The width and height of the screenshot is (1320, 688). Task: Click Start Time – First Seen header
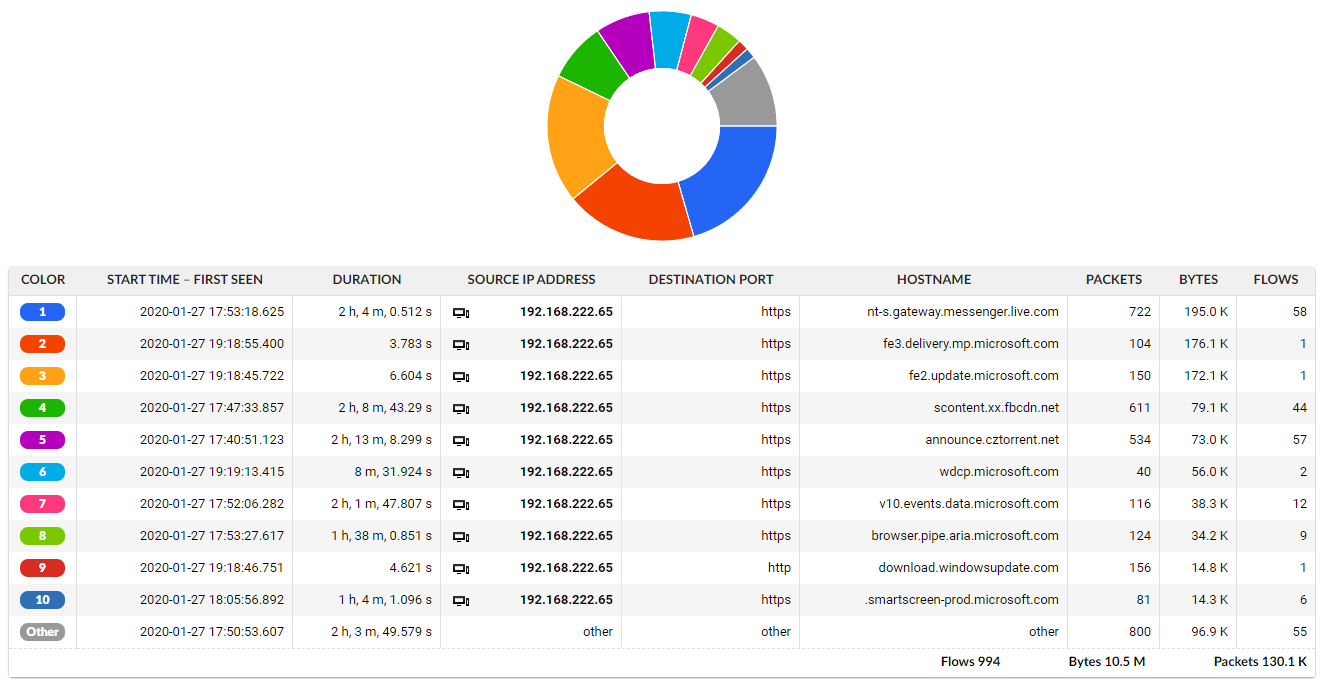coord(185,280)
